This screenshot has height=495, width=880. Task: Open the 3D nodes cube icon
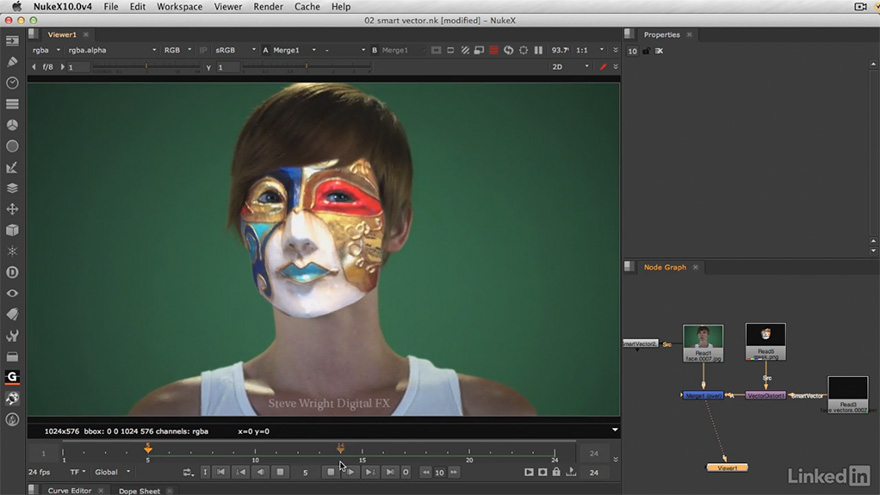tap(12, 230)
